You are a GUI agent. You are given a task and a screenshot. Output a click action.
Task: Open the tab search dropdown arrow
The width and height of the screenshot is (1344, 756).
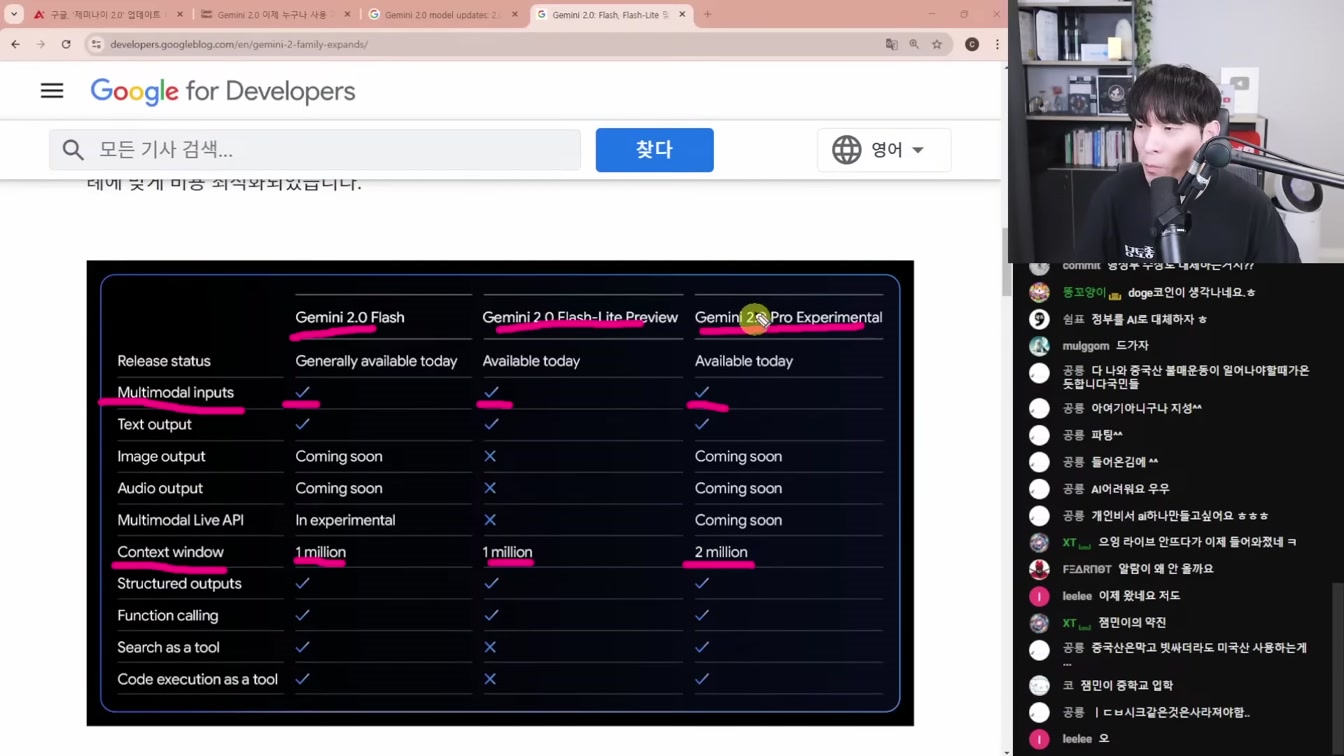pos(14,15)
